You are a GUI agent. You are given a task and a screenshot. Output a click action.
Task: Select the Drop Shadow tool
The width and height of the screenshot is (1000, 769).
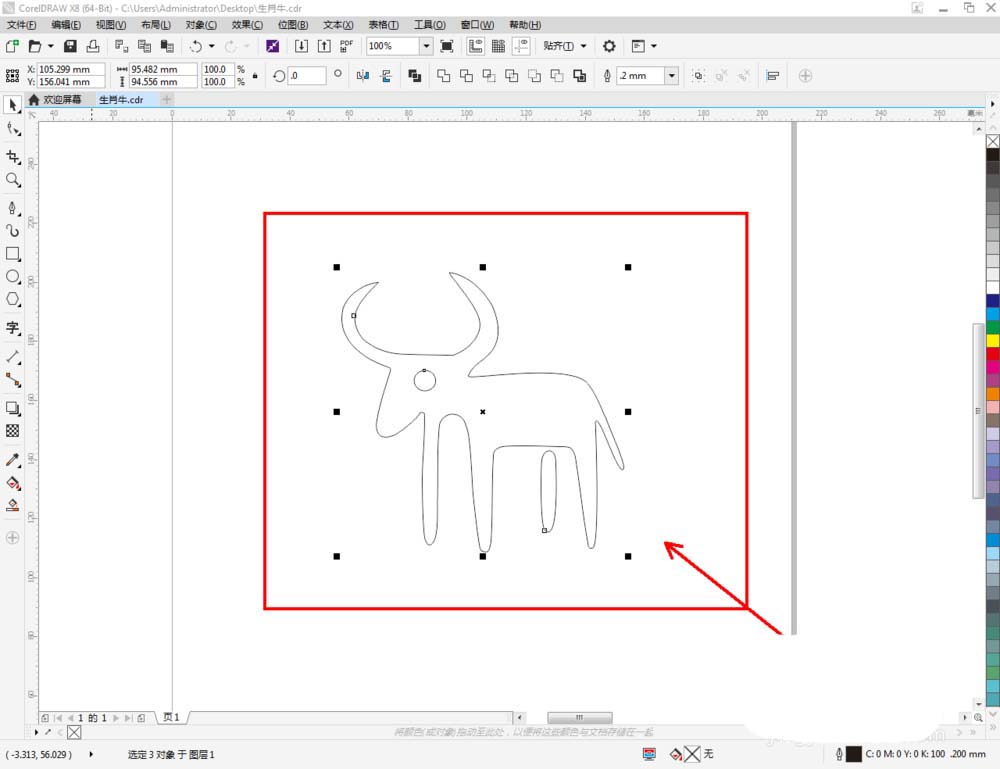tap(13, 408)
